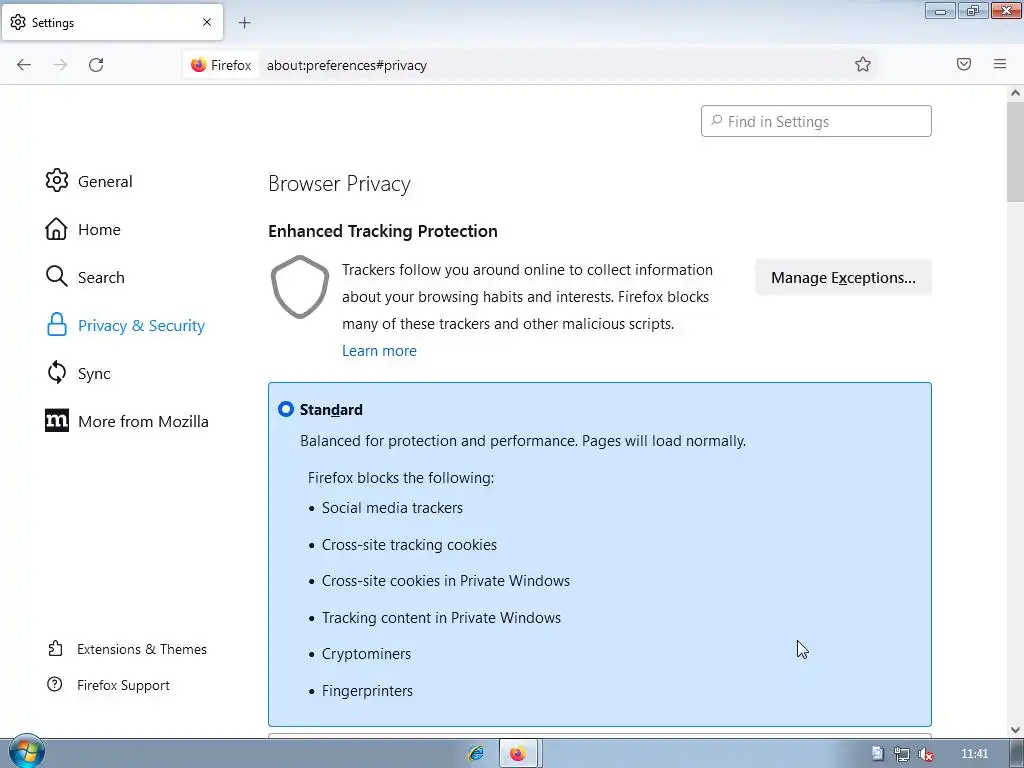
Task: Click the network tray icon
Action: click(x=902, y=754)
